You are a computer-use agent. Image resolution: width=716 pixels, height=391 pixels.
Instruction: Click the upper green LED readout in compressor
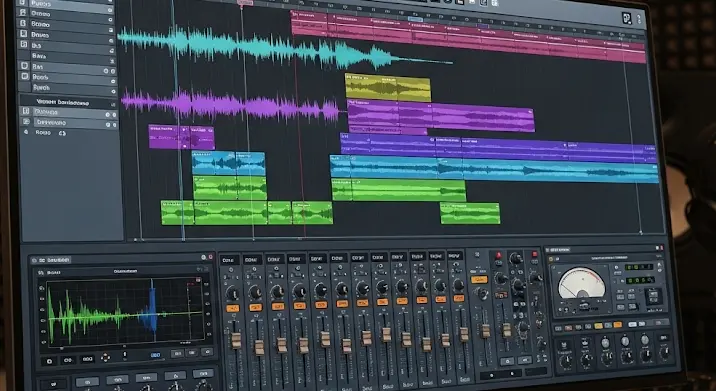pos(639,267)
